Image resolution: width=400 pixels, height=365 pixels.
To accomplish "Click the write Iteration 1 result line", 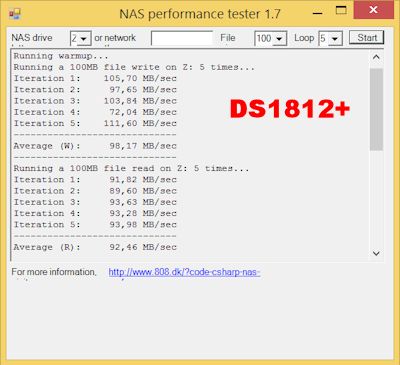I will click(x=95, y=78).
